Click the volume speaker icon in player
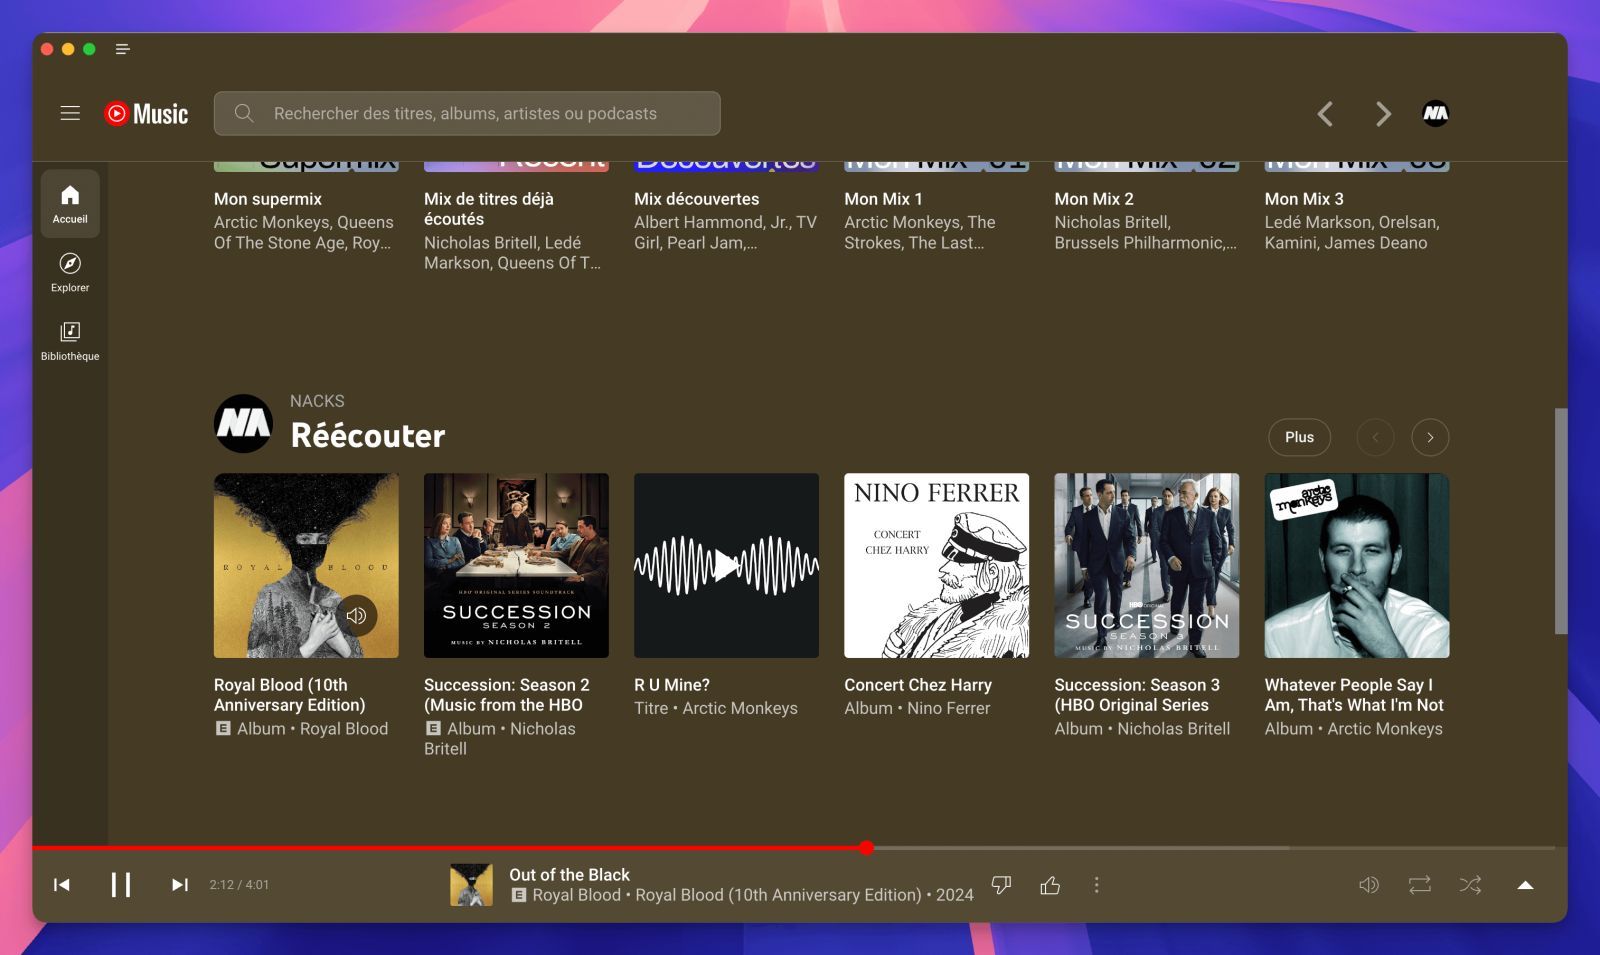 pos(1369,885)
